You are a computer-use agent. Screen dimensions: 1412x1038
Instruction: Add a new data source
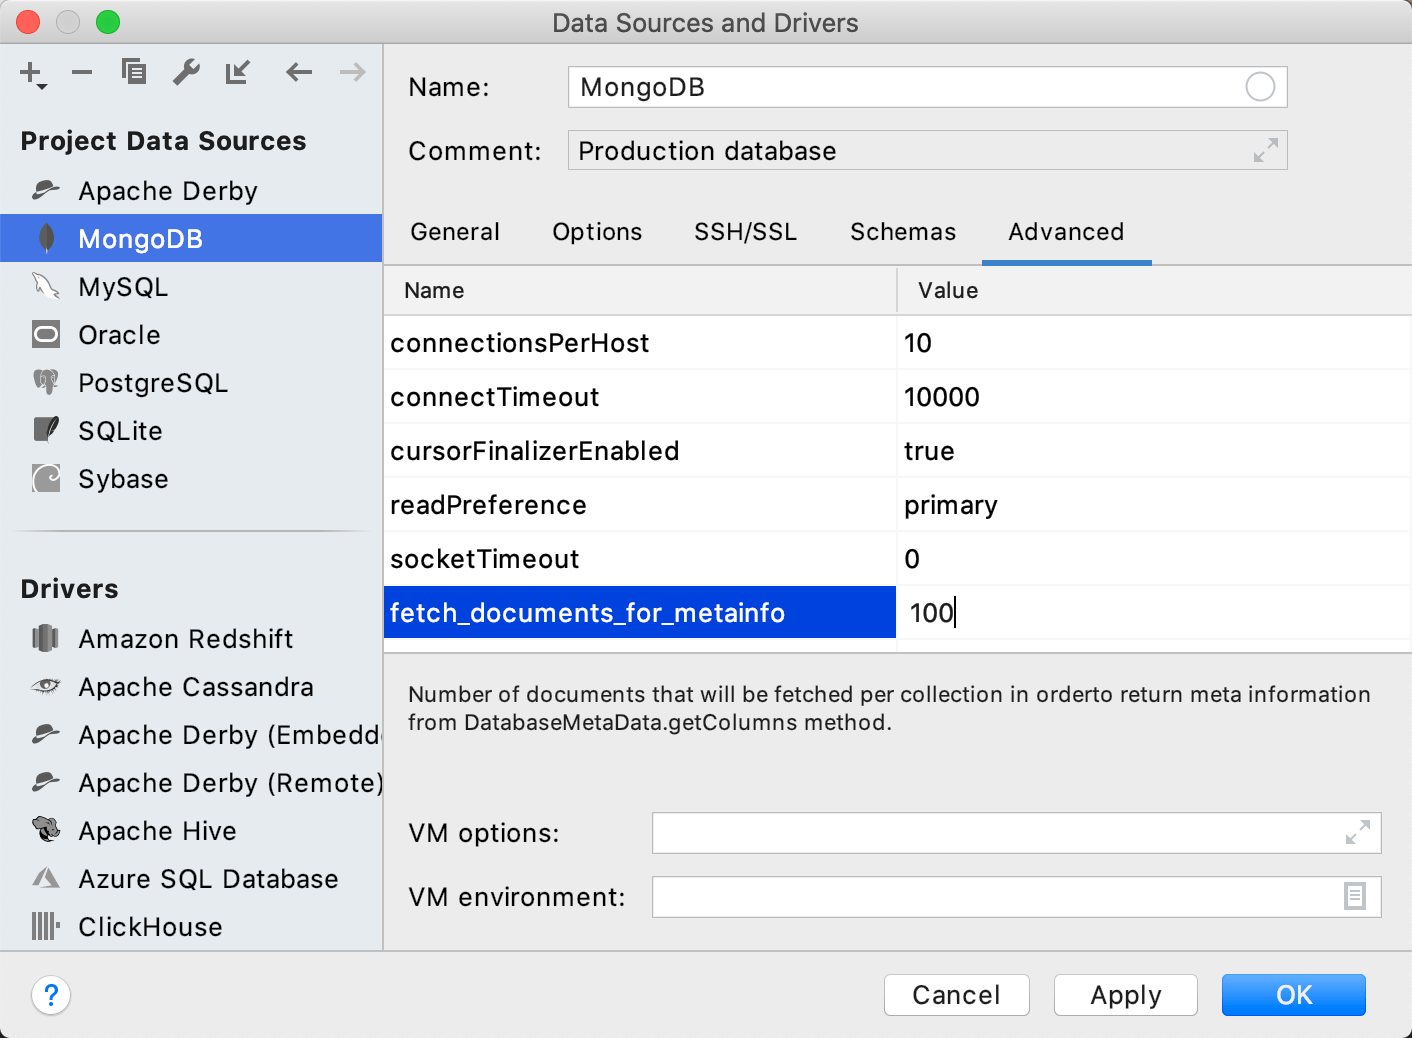coord(29,72)
